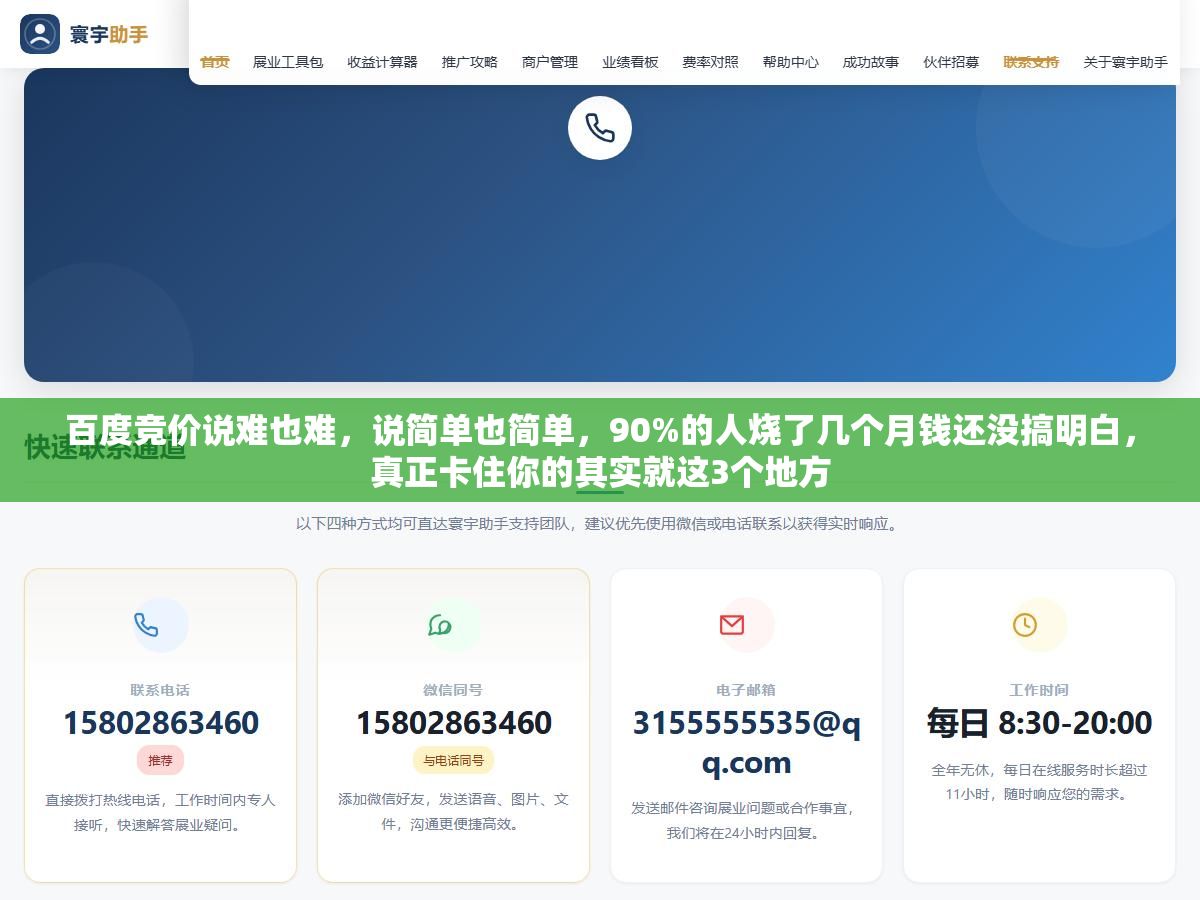The height and width of the screenshot is (900, 1200).
Task: Open the 帮助中心 menu item
Action: (x=791, y=62)
